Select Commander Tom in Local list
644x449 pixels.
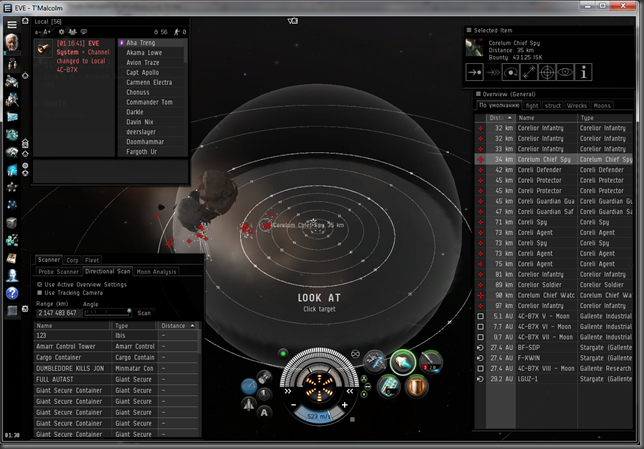point(151,102)
